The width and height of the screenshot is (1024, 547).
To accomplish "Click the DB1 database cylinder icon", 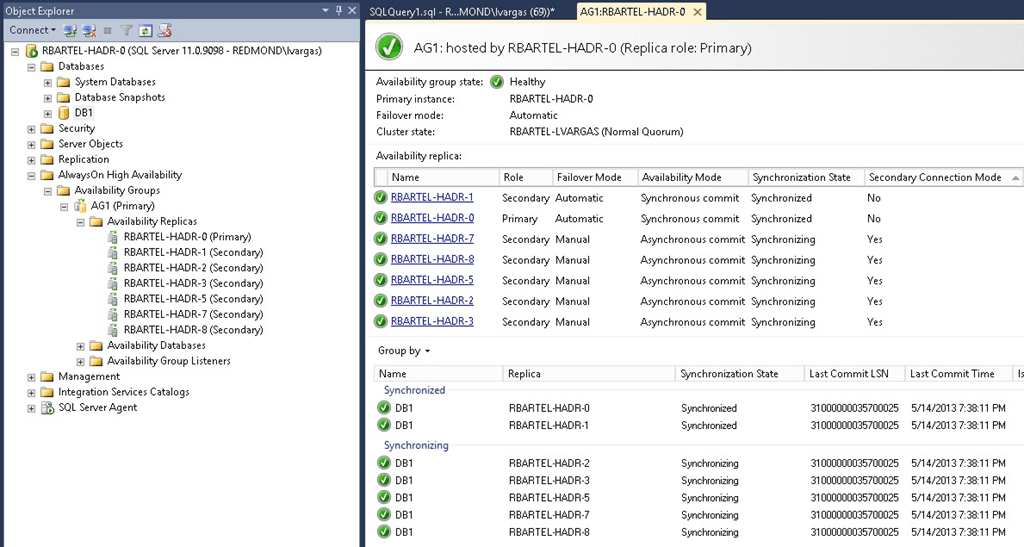I will (x=64, y=113).
